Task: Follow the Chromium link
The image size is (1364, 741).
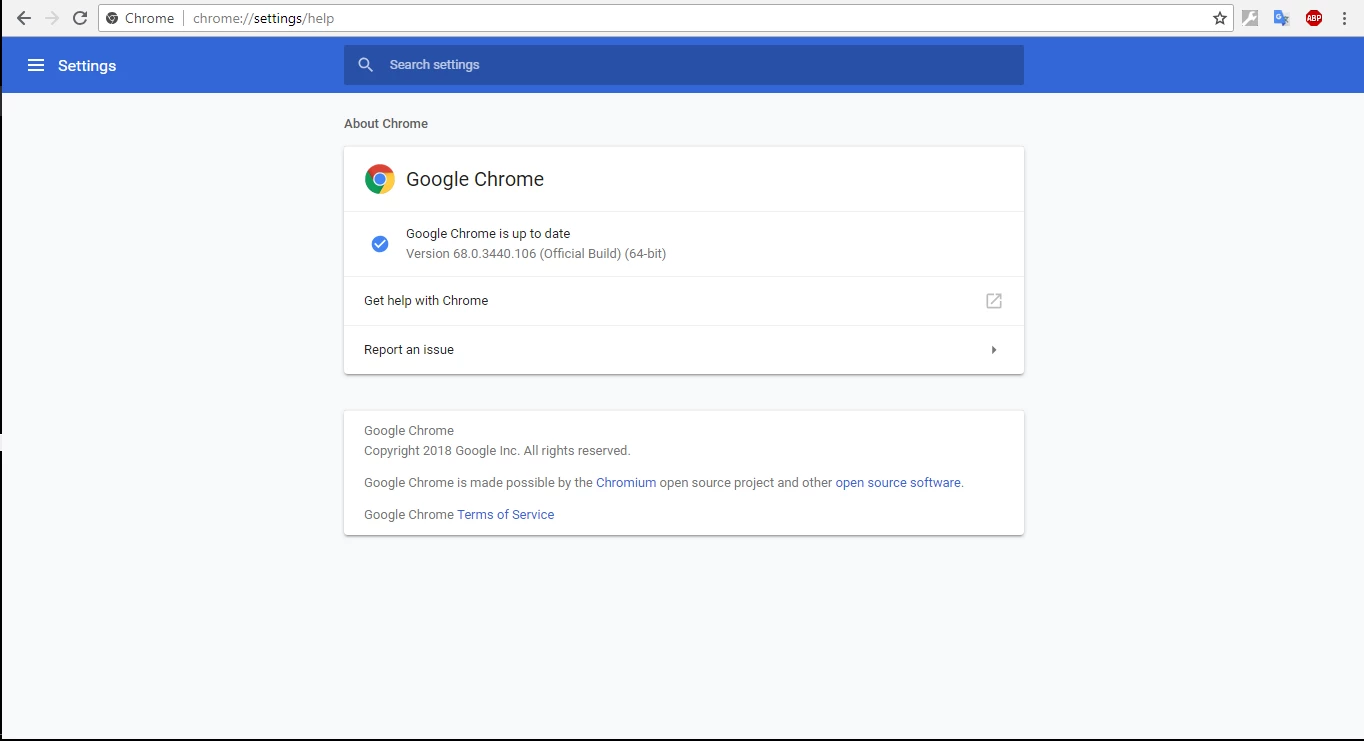Action: click(626, 482)
